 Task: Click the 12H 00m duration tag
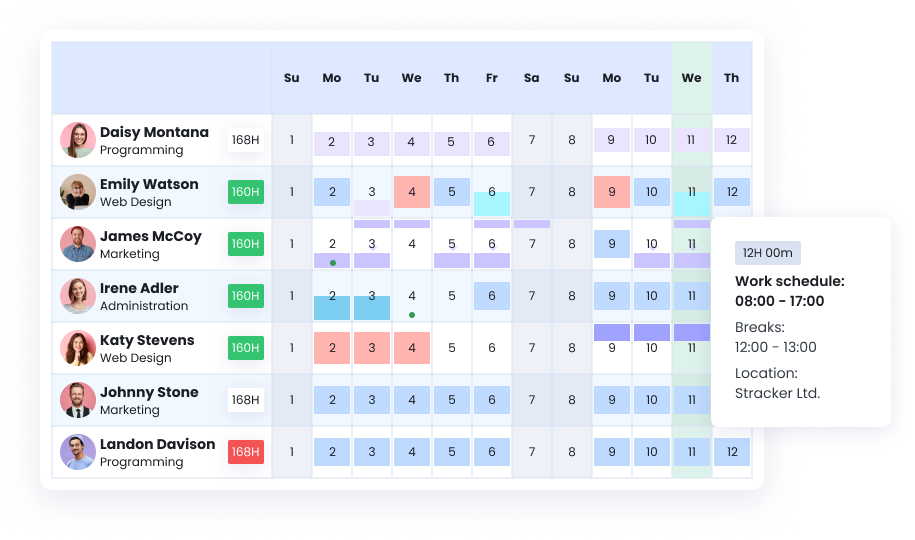pyautogui.click(x=767, y=253)
